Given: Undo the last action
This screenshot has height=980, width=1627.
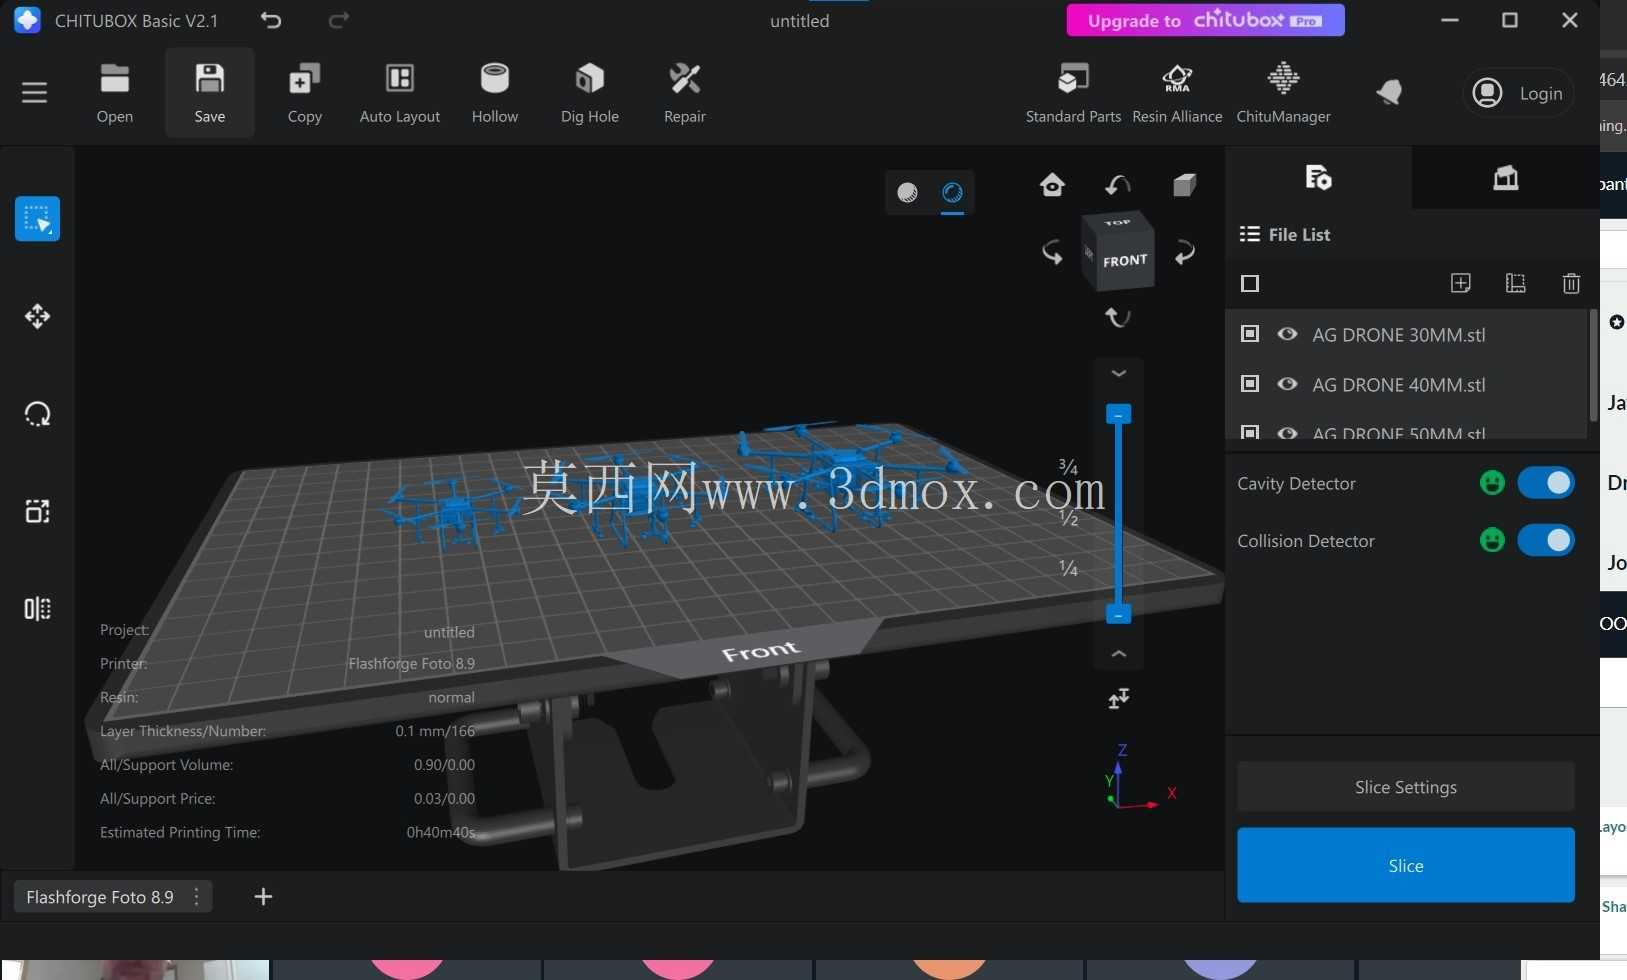Looking at the screenshot, I should tap(271, 20).
